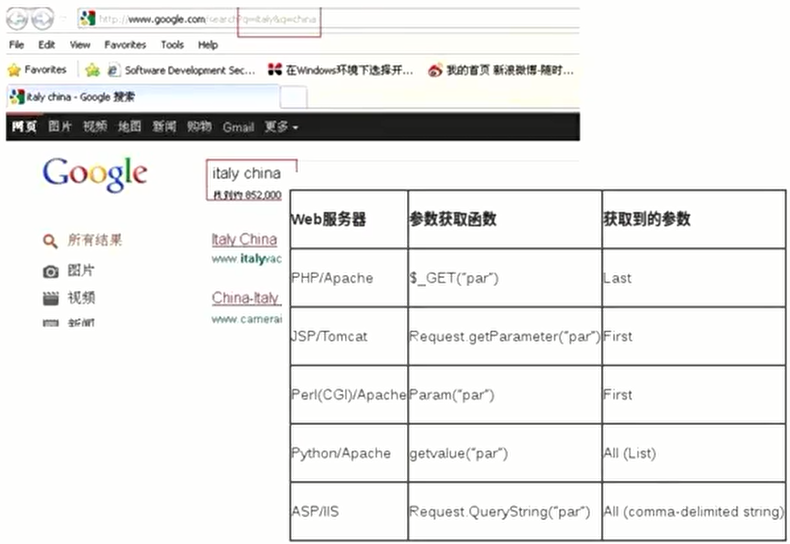Viewport: 790px width, 544px height.
Task: Click the Weibo bookmark icon
Action: [435, 70]
